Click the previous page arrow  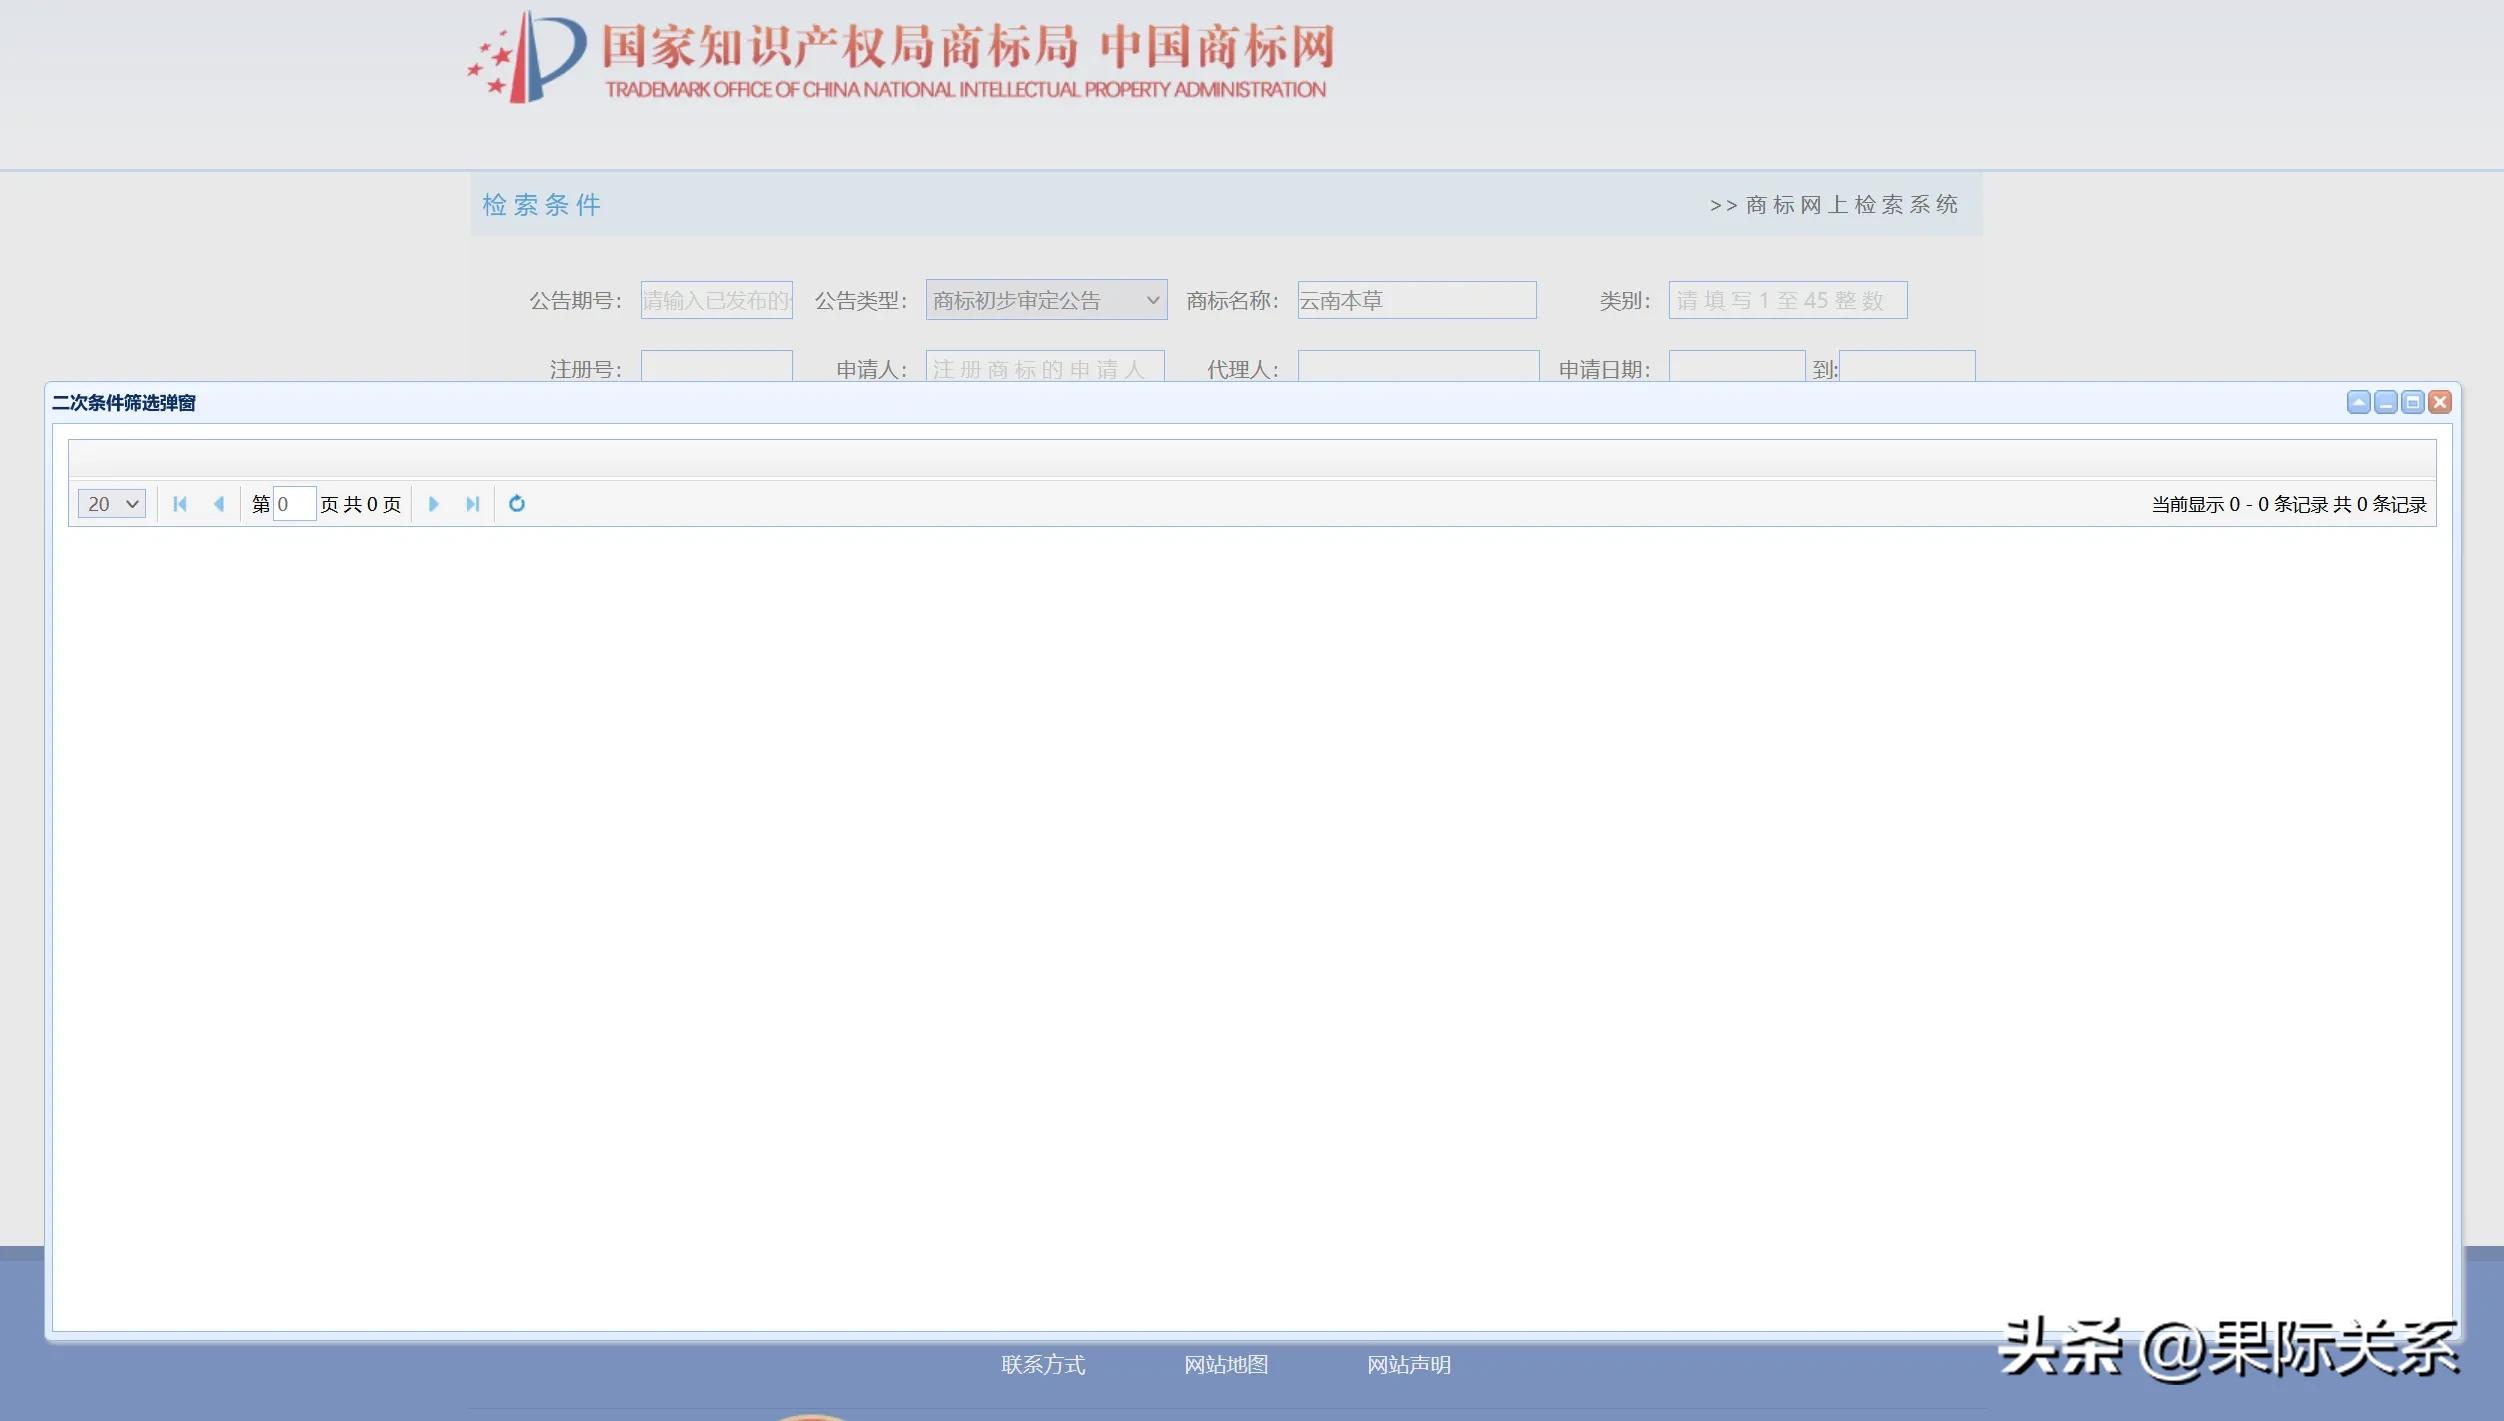click(x=221, y=503)
